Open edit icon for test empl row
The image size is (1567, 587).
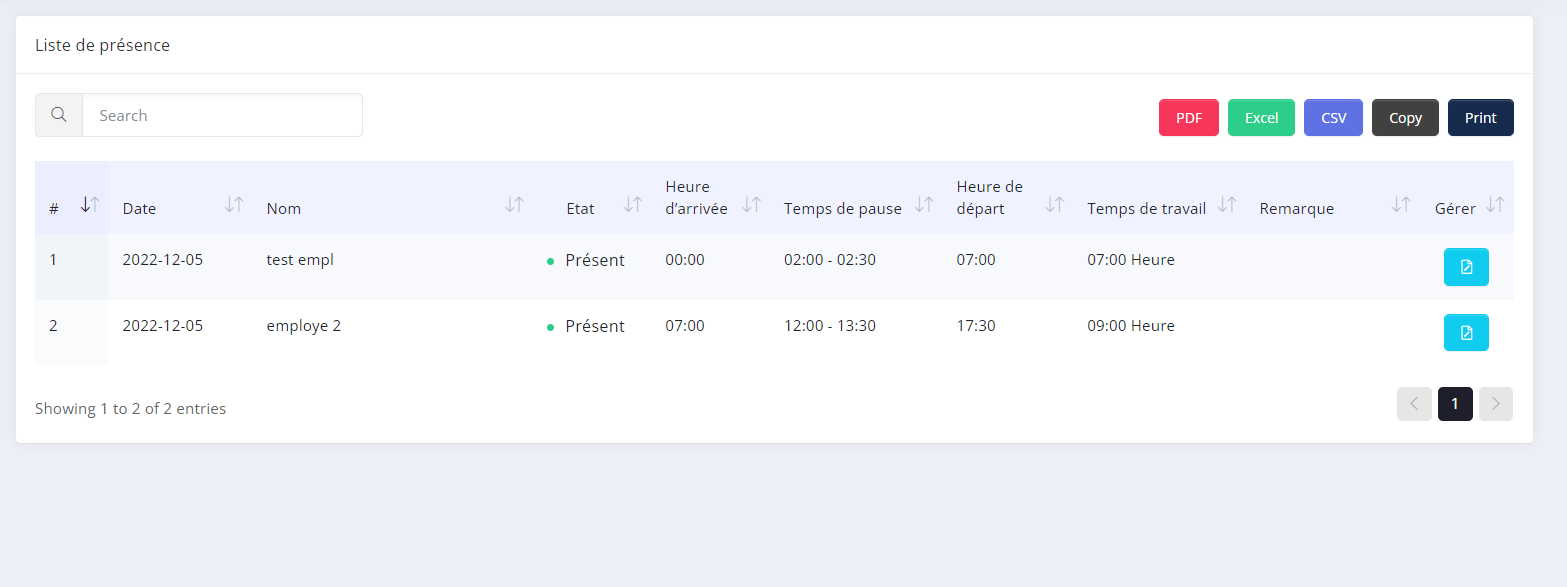point(1466,267)
